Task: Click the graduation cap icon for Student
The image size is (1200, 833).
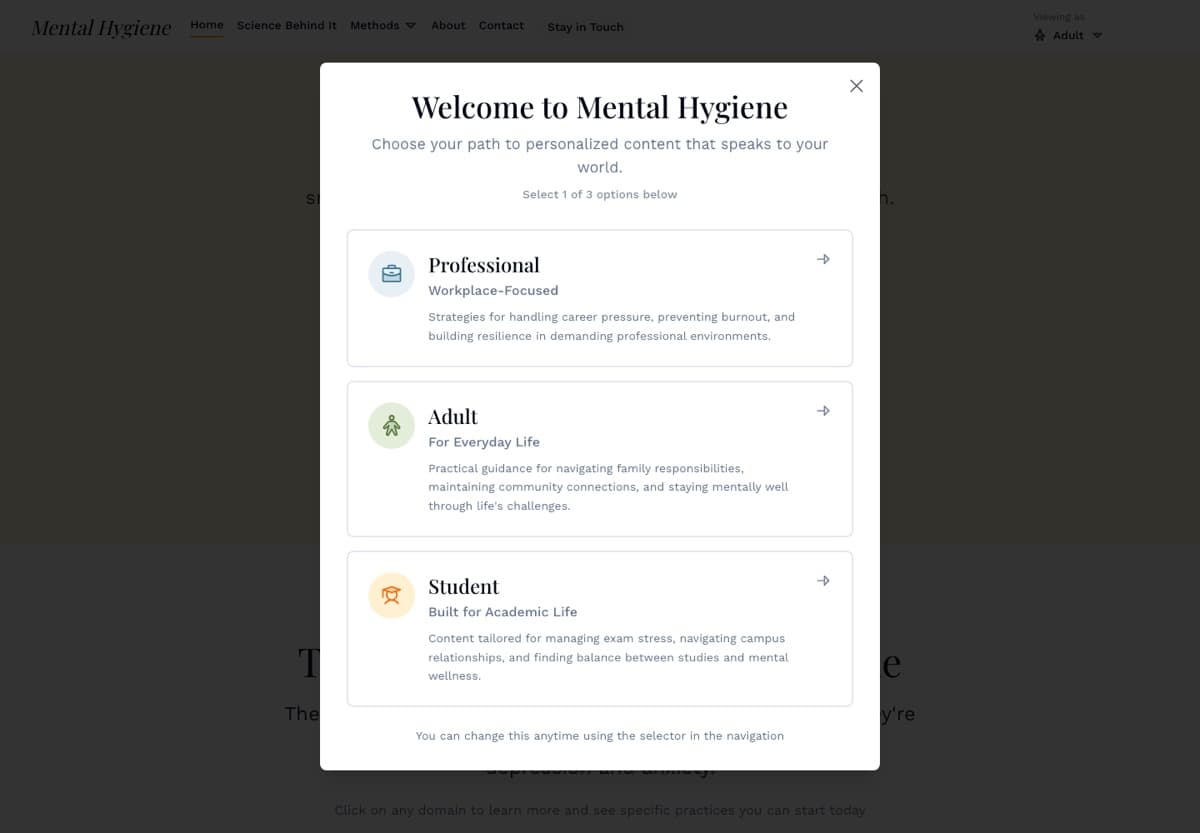Action: pyautogui.click(x=392, y=596)
